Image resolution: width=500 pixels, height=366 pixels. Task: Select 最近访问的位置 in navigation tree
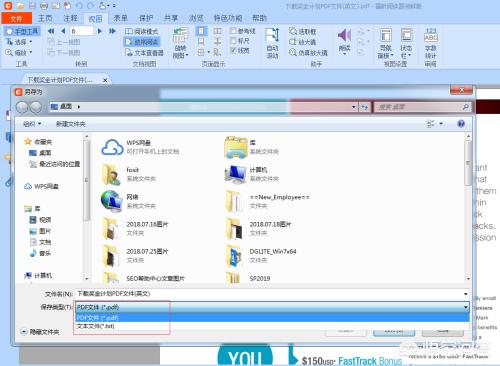(55, 164)
